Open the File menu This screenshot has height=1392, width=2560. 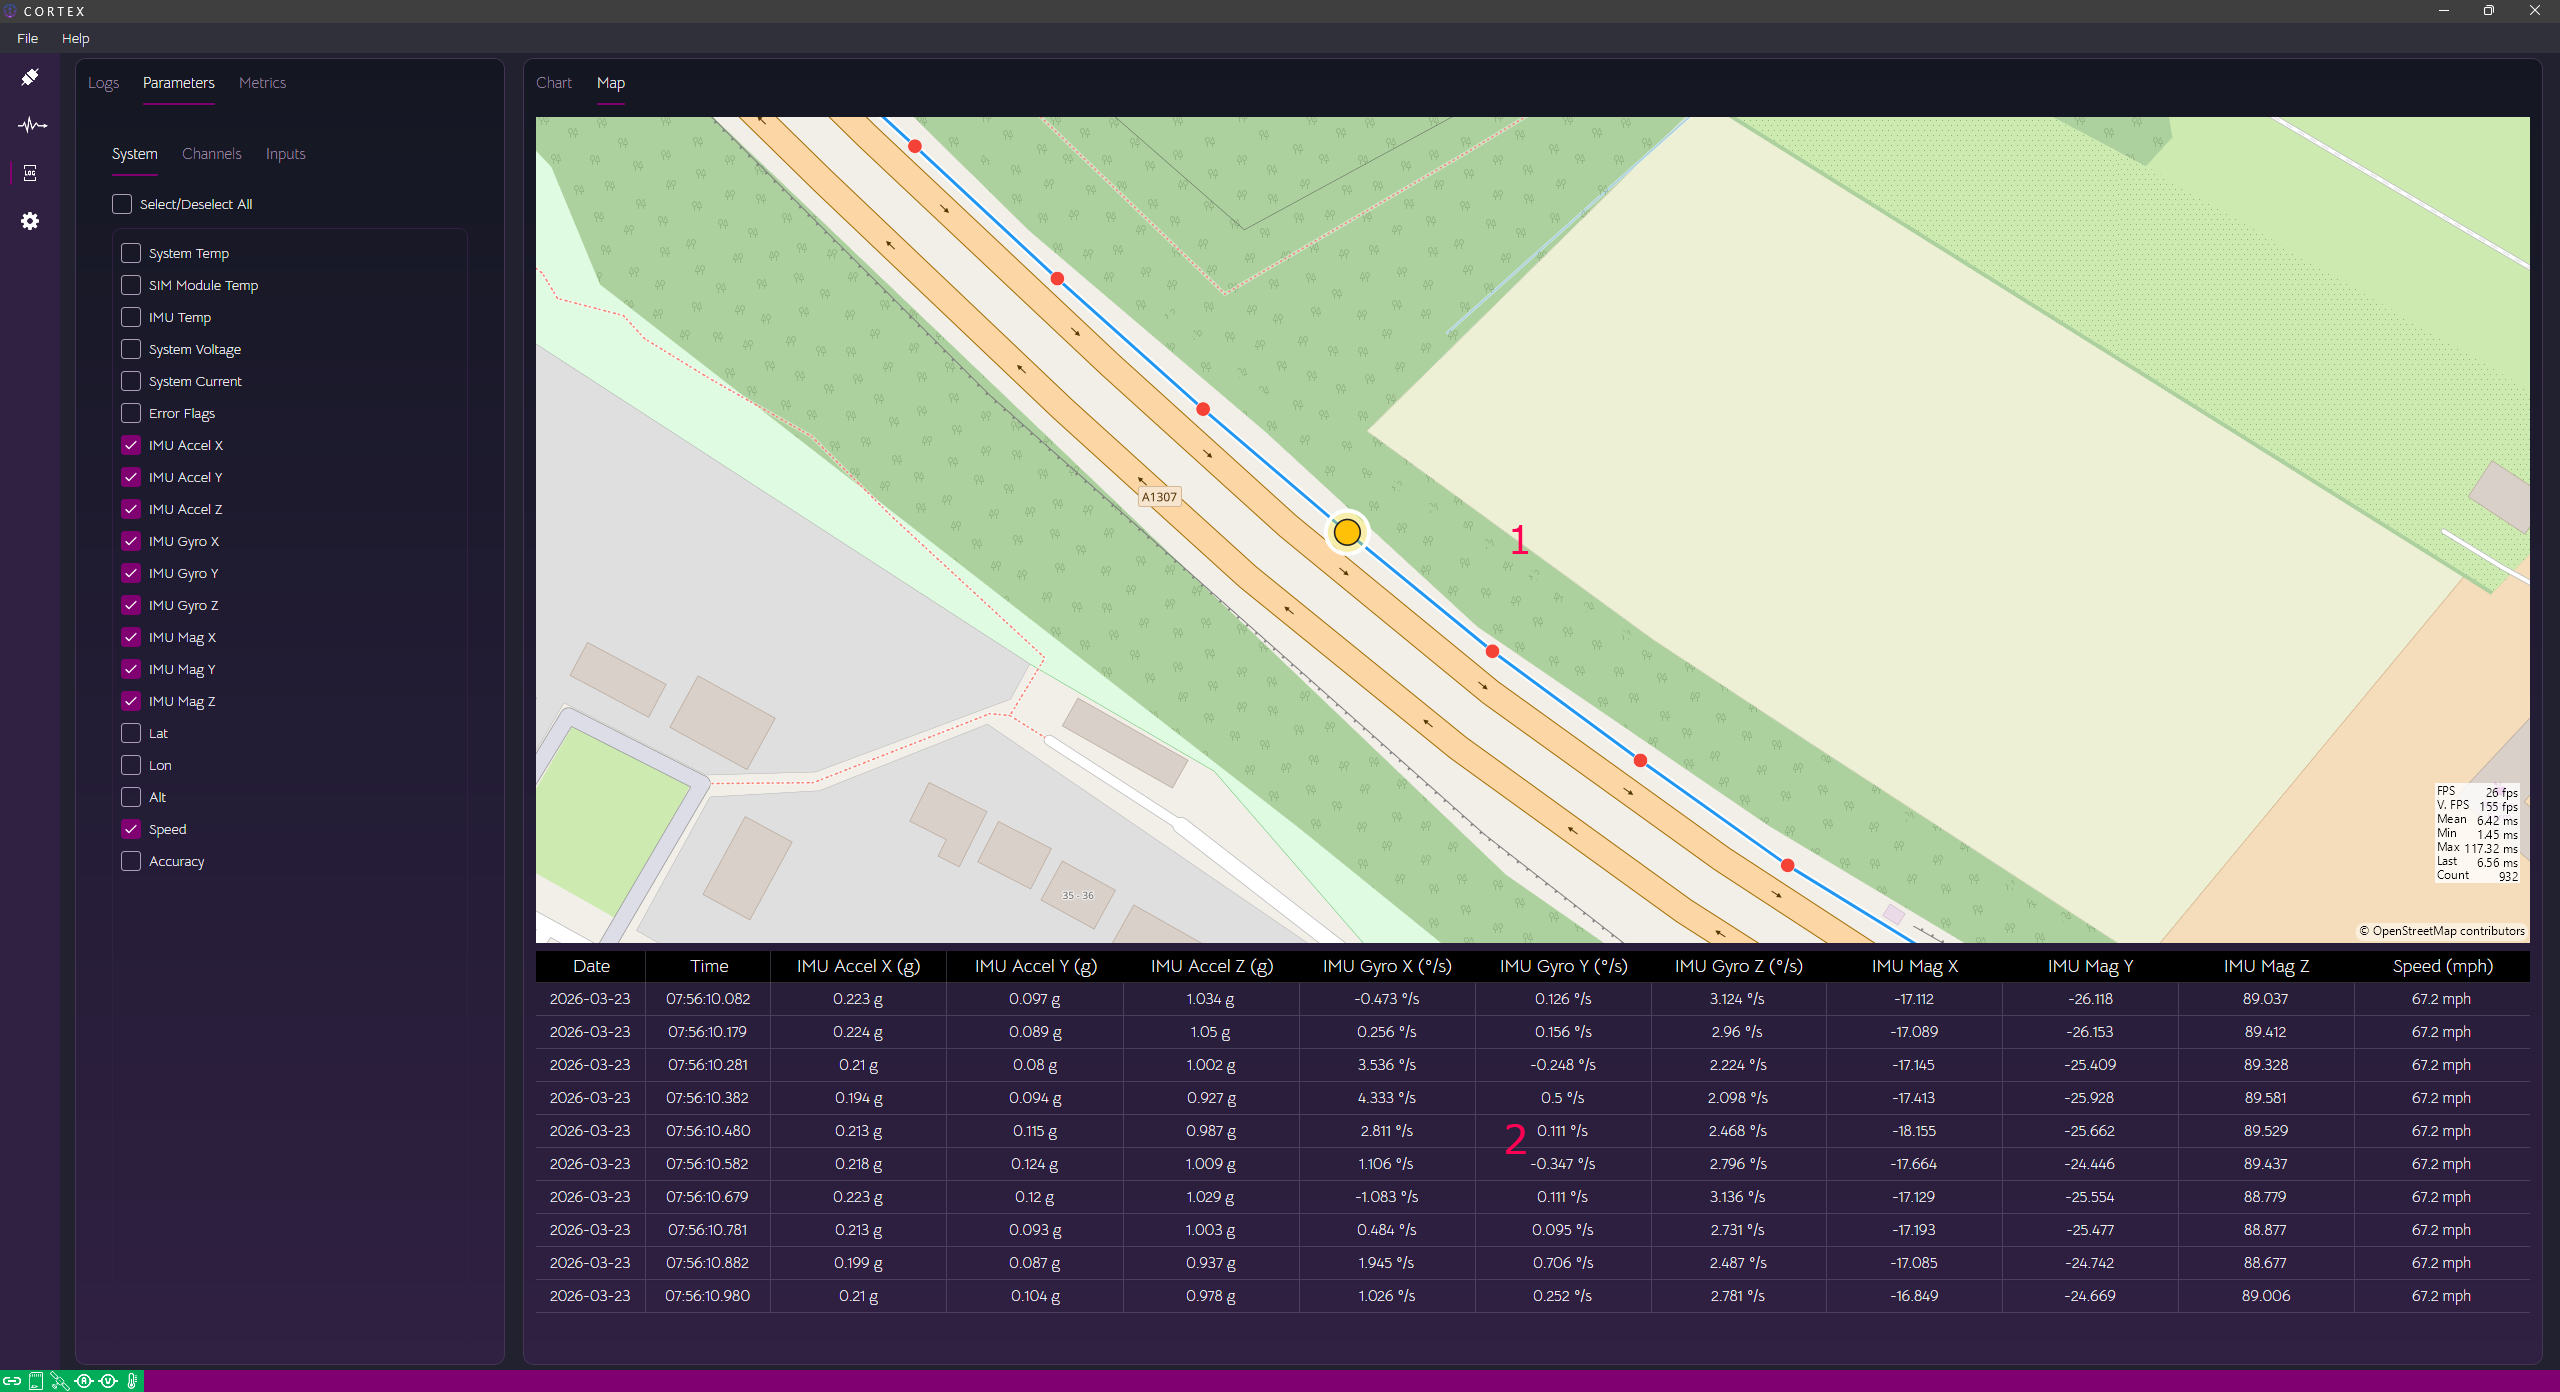pyautogui.click(x=27, y=38)
